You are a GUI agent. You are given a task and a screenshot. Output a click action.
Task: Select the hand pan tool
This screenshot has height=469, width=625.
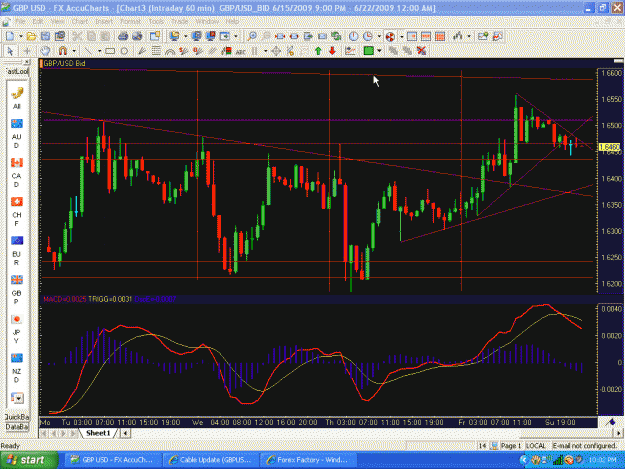[45, 51]
